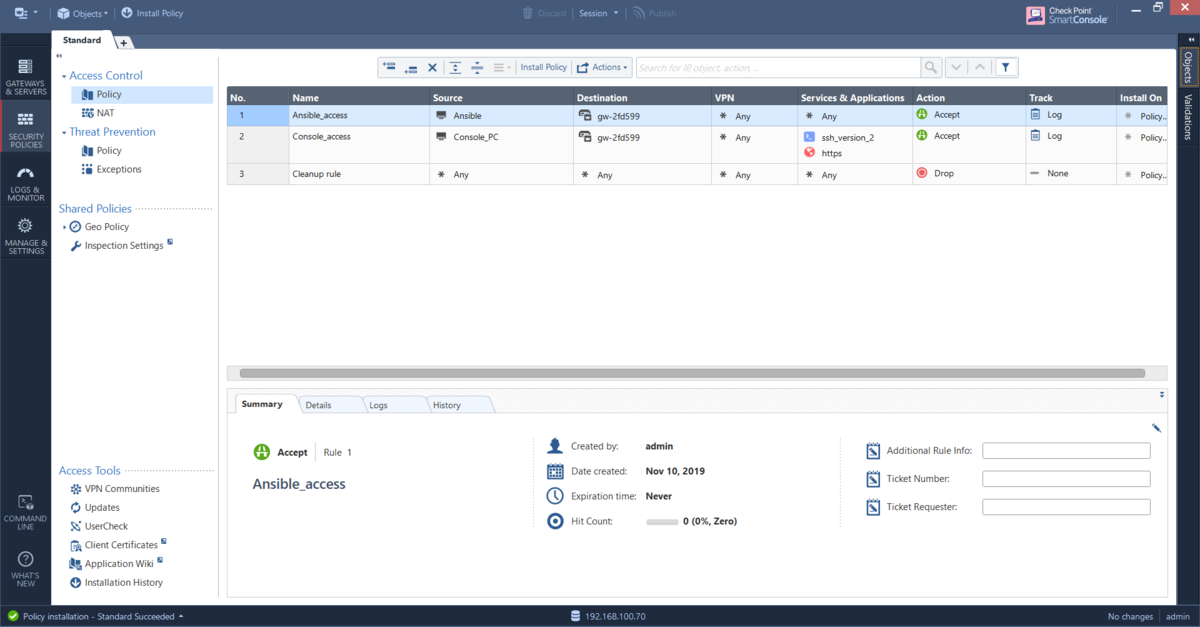The height and width of the screenshot is (627, 1200).
Task: Open the SmartConsole application menu
Action: (x=26, y=13)
